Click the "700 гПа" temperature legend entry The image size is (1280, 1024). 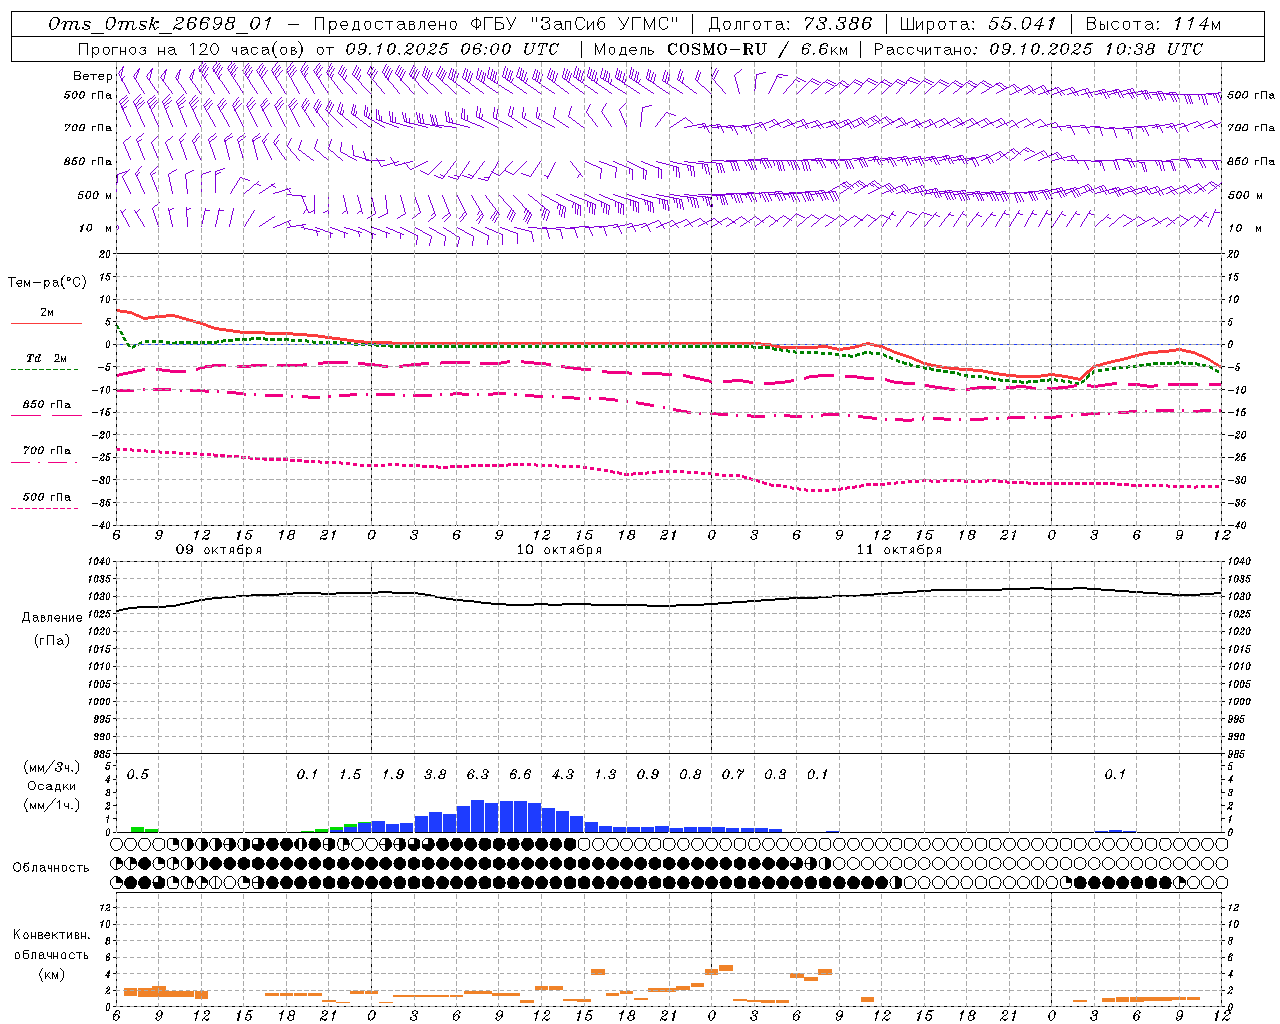[x=46, y=450]
